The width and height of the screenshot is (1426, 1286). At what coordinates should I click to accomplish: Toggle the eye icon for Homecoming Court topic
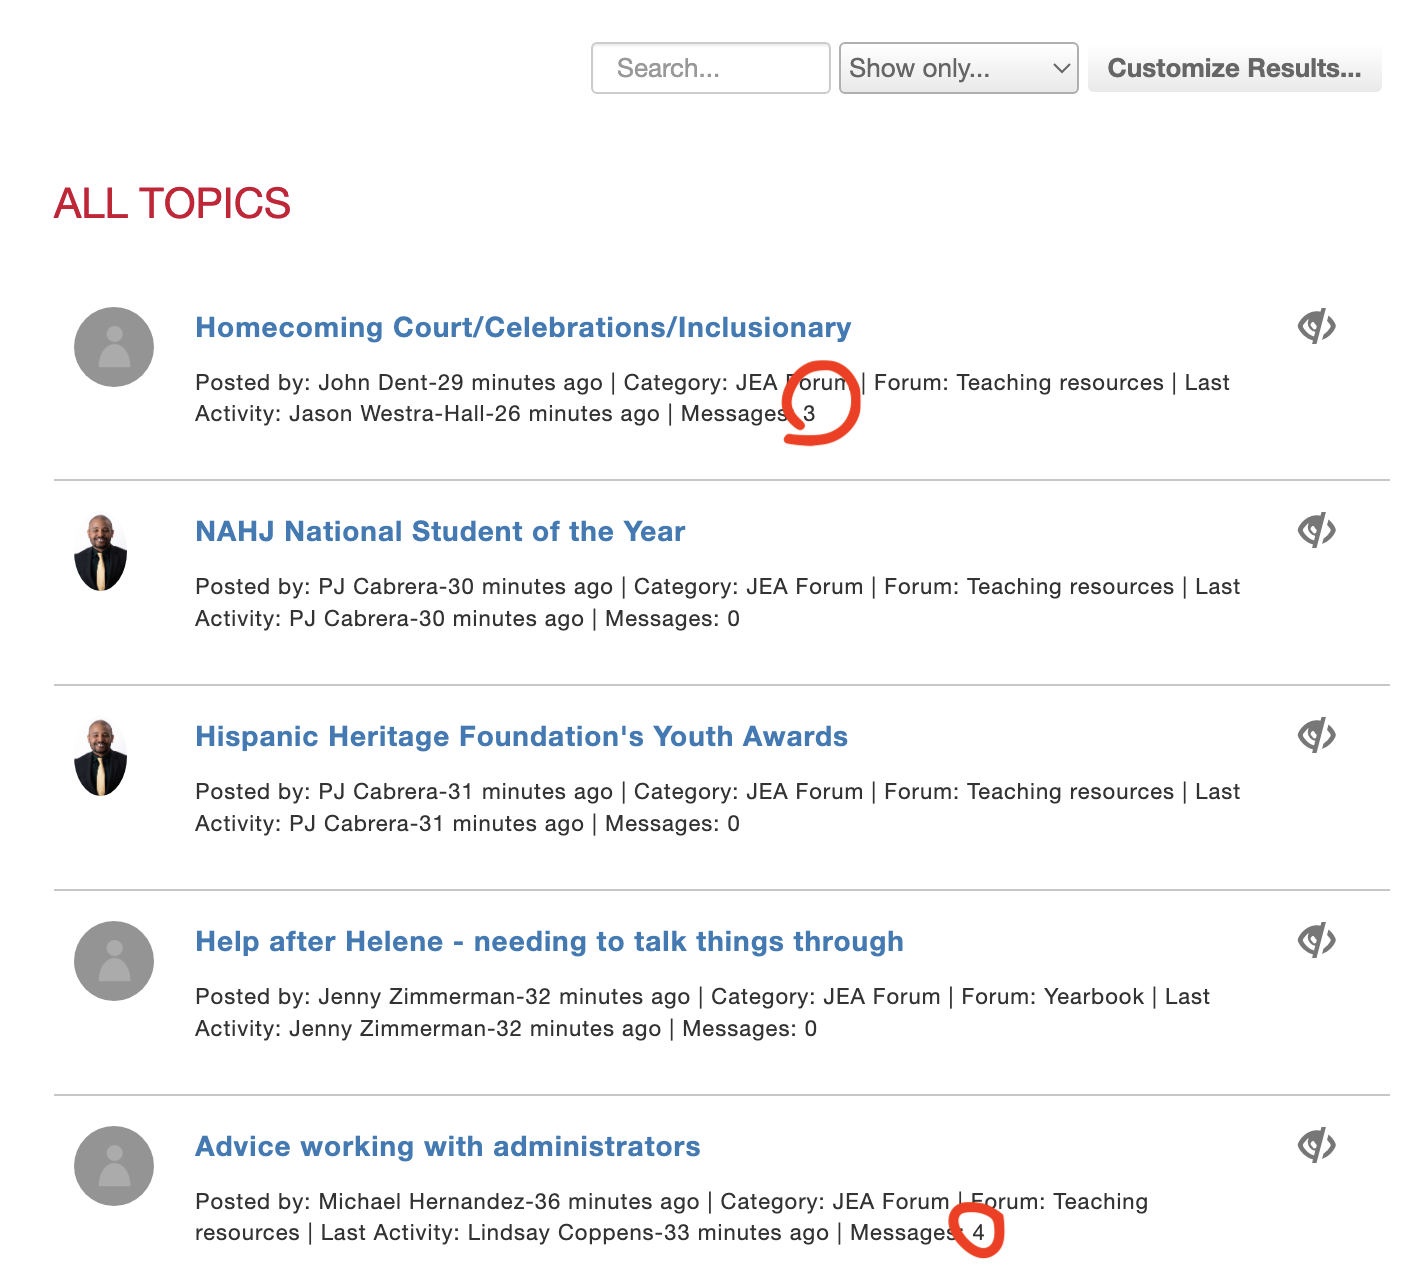(1317, 326)
